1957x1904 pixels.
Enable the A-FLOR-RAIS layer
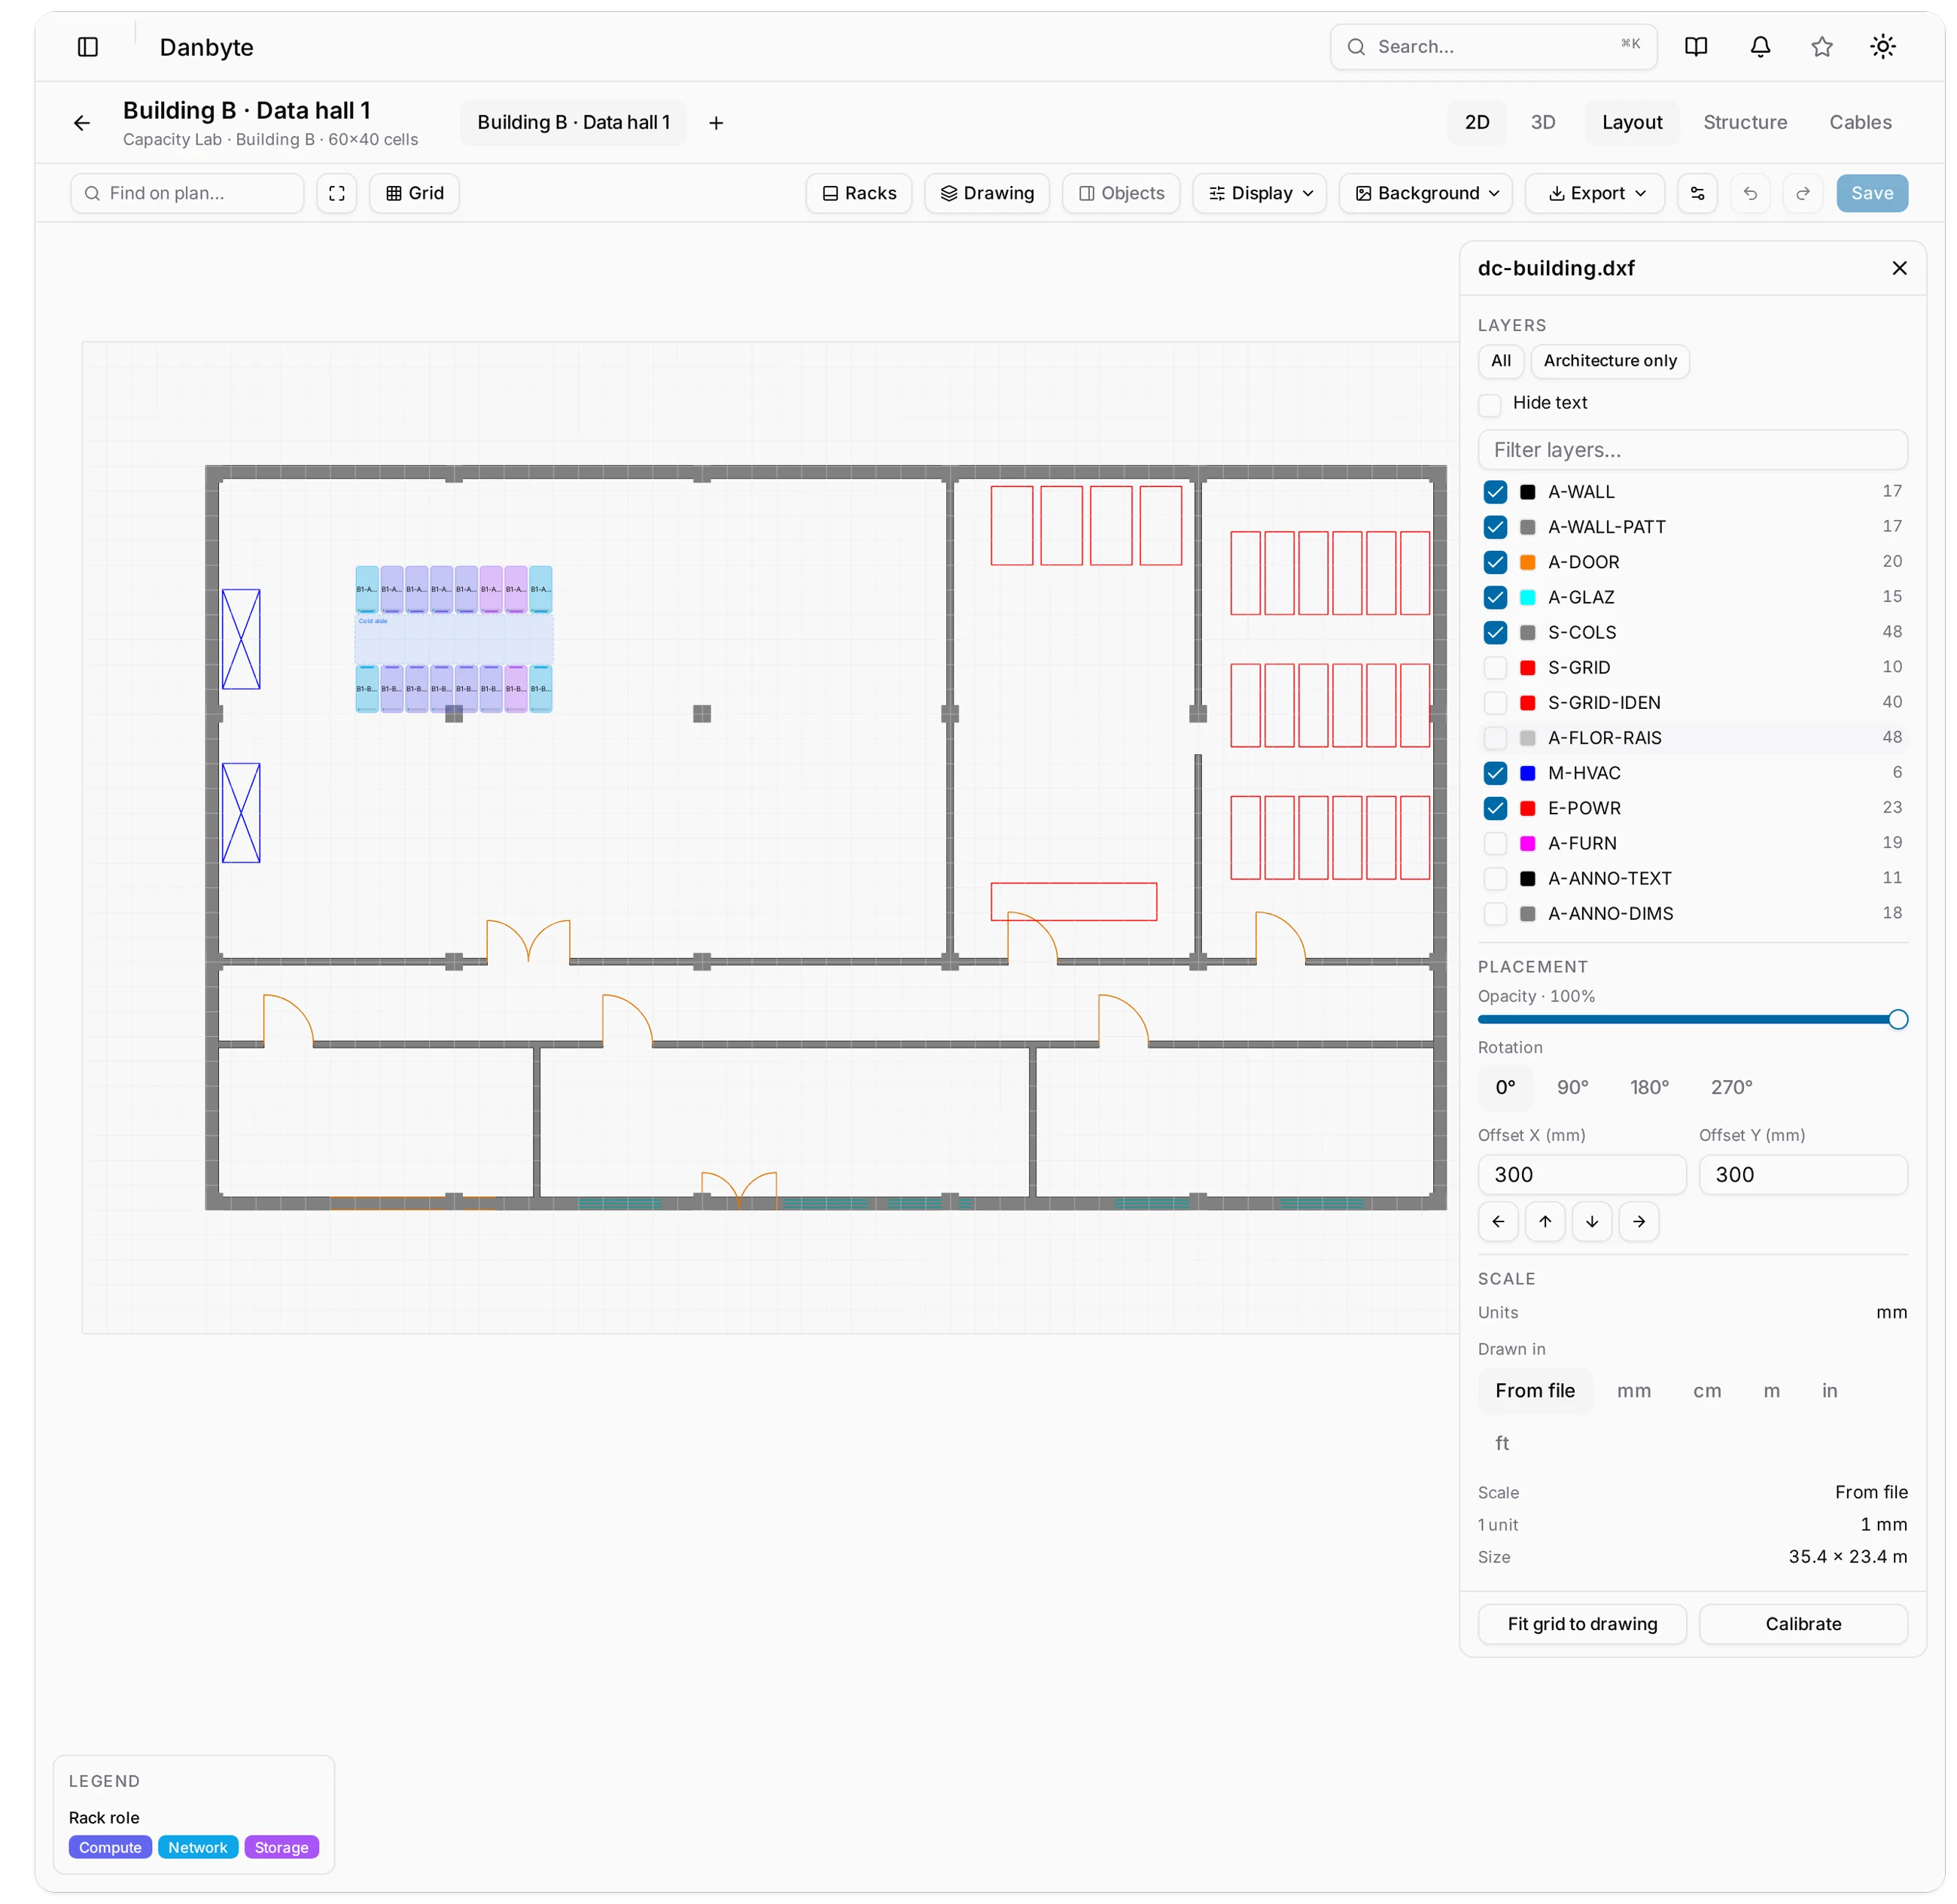pos(1495,738)
